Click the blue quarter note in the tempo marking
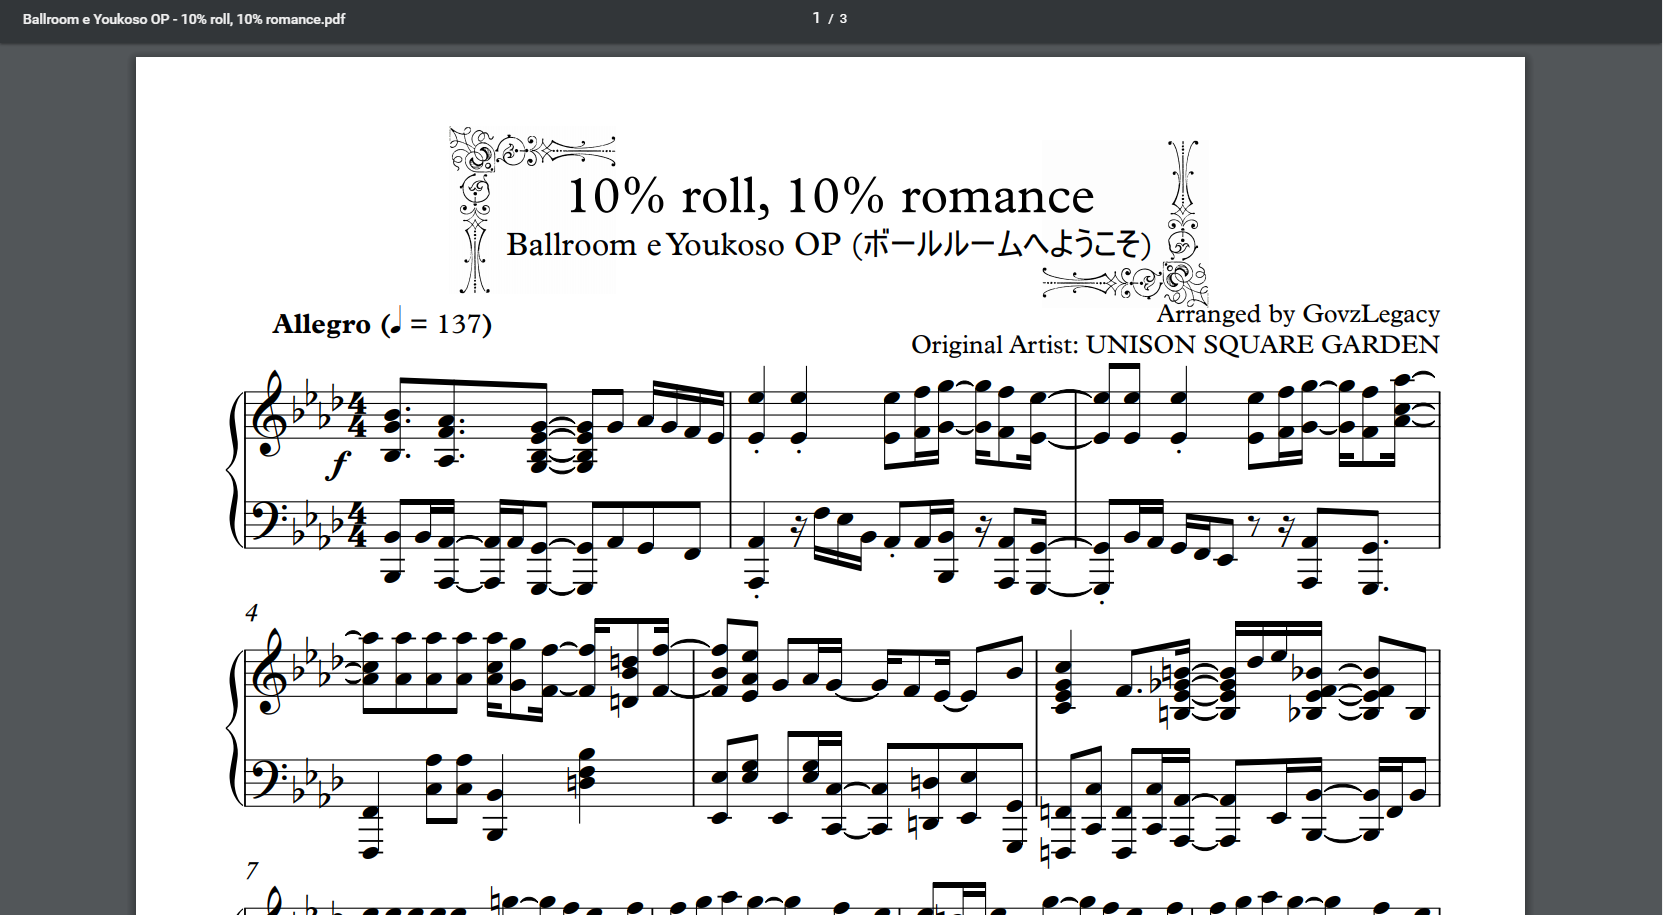Image resolution: width=1663 pixels, height=915 pixels. coord(395,320)
